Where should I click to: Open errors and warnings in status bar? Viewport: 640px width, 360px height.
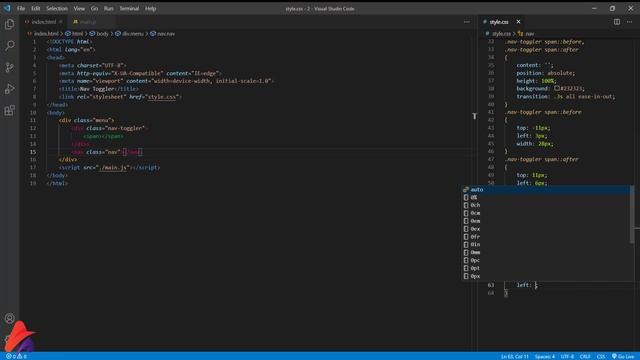coord(16,356)
